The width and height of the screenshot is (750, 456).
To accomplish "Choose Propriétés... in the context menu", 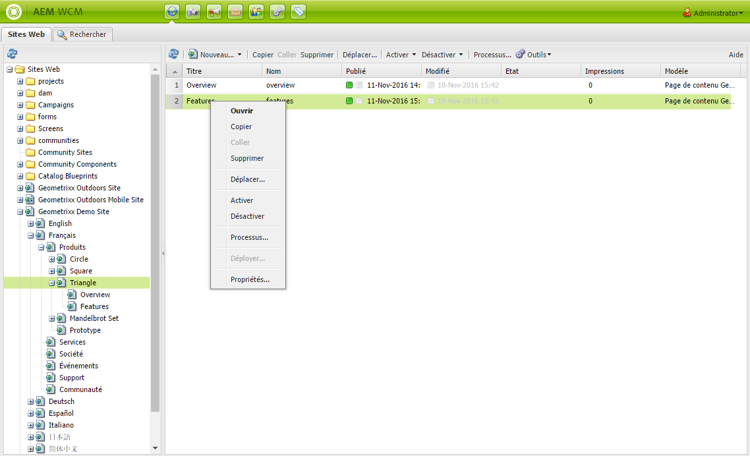I will [248, 279].
